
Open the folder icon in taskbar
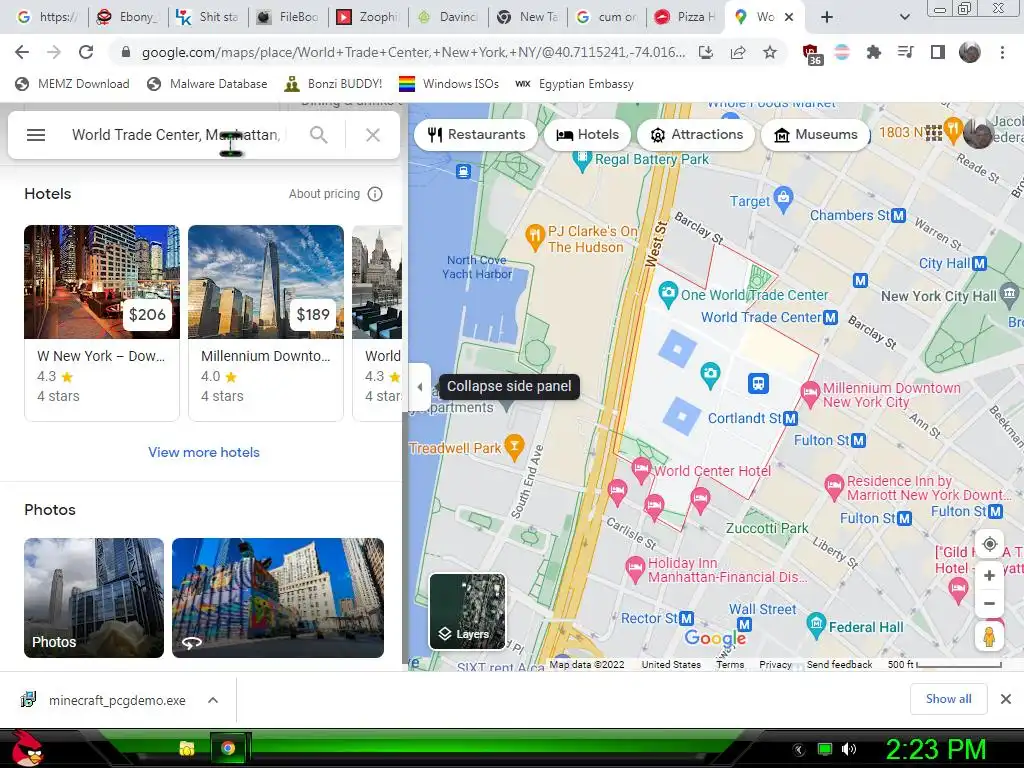187,748
